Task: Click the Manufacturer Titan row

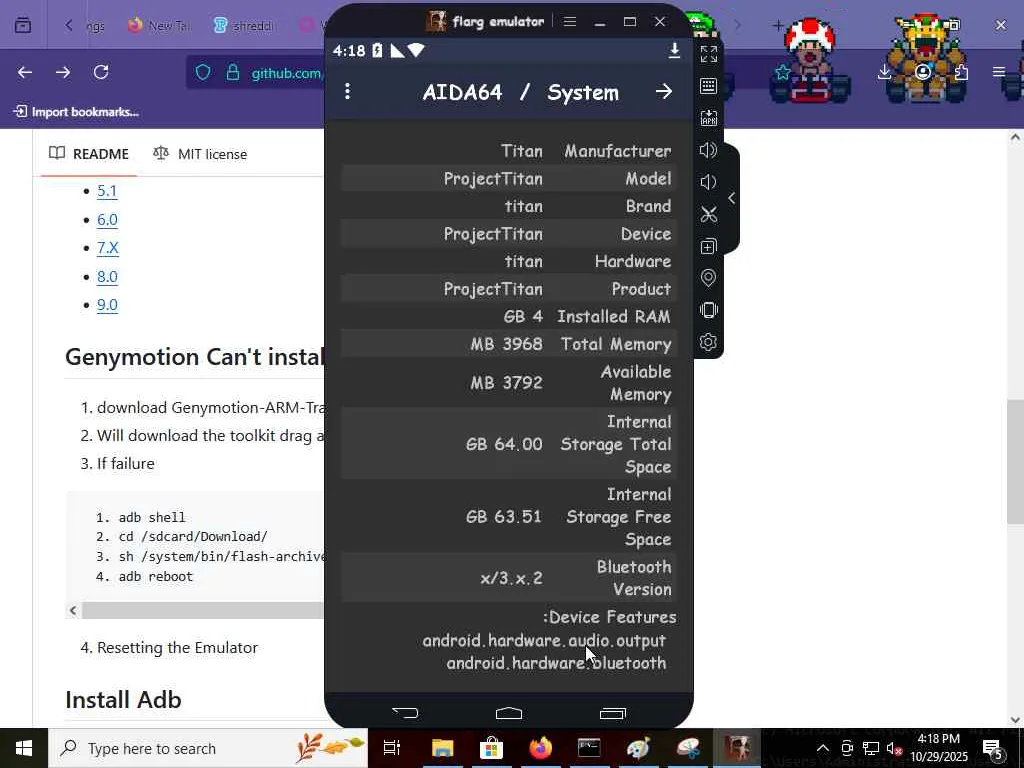Action: (x=509, y=151)
